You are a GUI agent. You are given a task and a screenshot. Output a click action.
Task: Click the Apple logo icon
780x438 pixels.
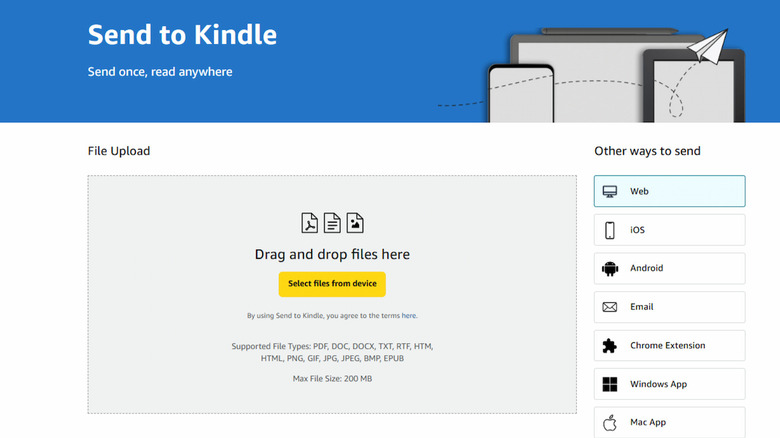[x=610, y=423]
